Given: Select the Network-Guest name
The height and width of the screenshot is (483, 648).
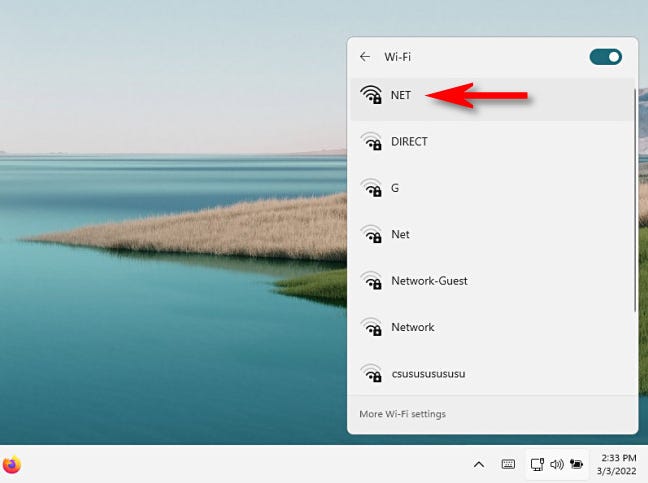Looking at the screenshot, I should coord(429,281).
